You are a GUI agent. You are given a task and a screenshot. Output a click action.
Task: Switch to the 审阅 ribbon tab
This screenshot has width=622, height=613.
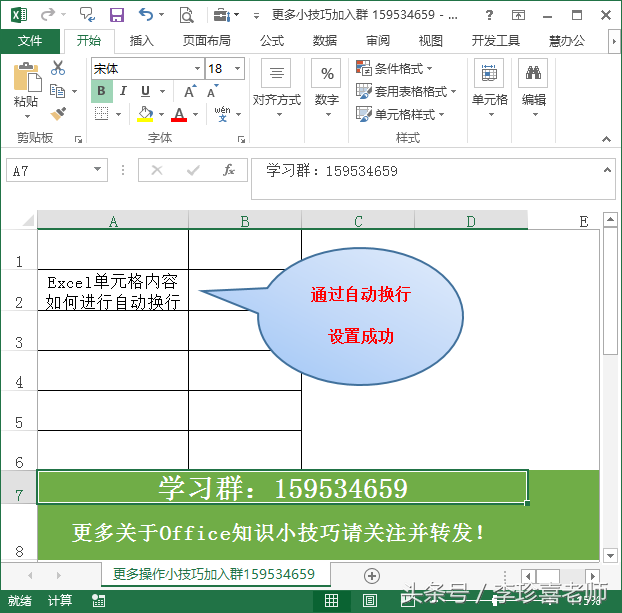(378, 41)
